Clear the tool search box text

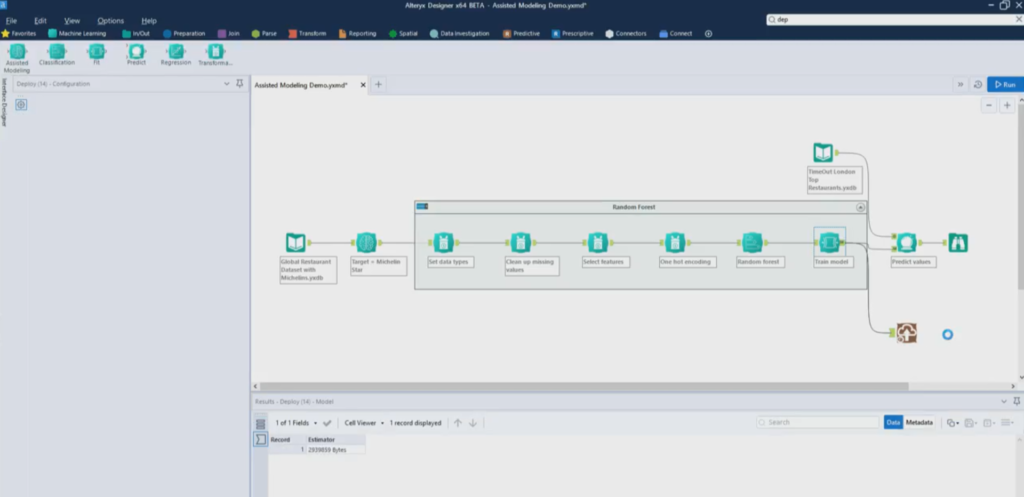(1018, 20)
